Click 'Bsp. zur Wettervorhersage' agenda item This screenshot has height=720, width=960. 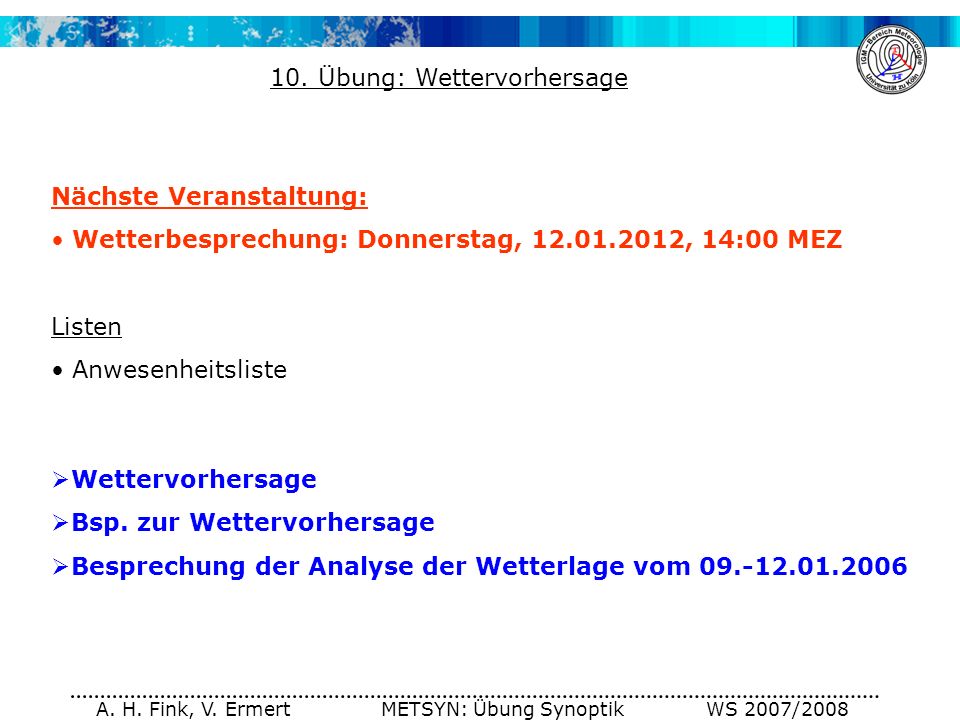point(253,523)
